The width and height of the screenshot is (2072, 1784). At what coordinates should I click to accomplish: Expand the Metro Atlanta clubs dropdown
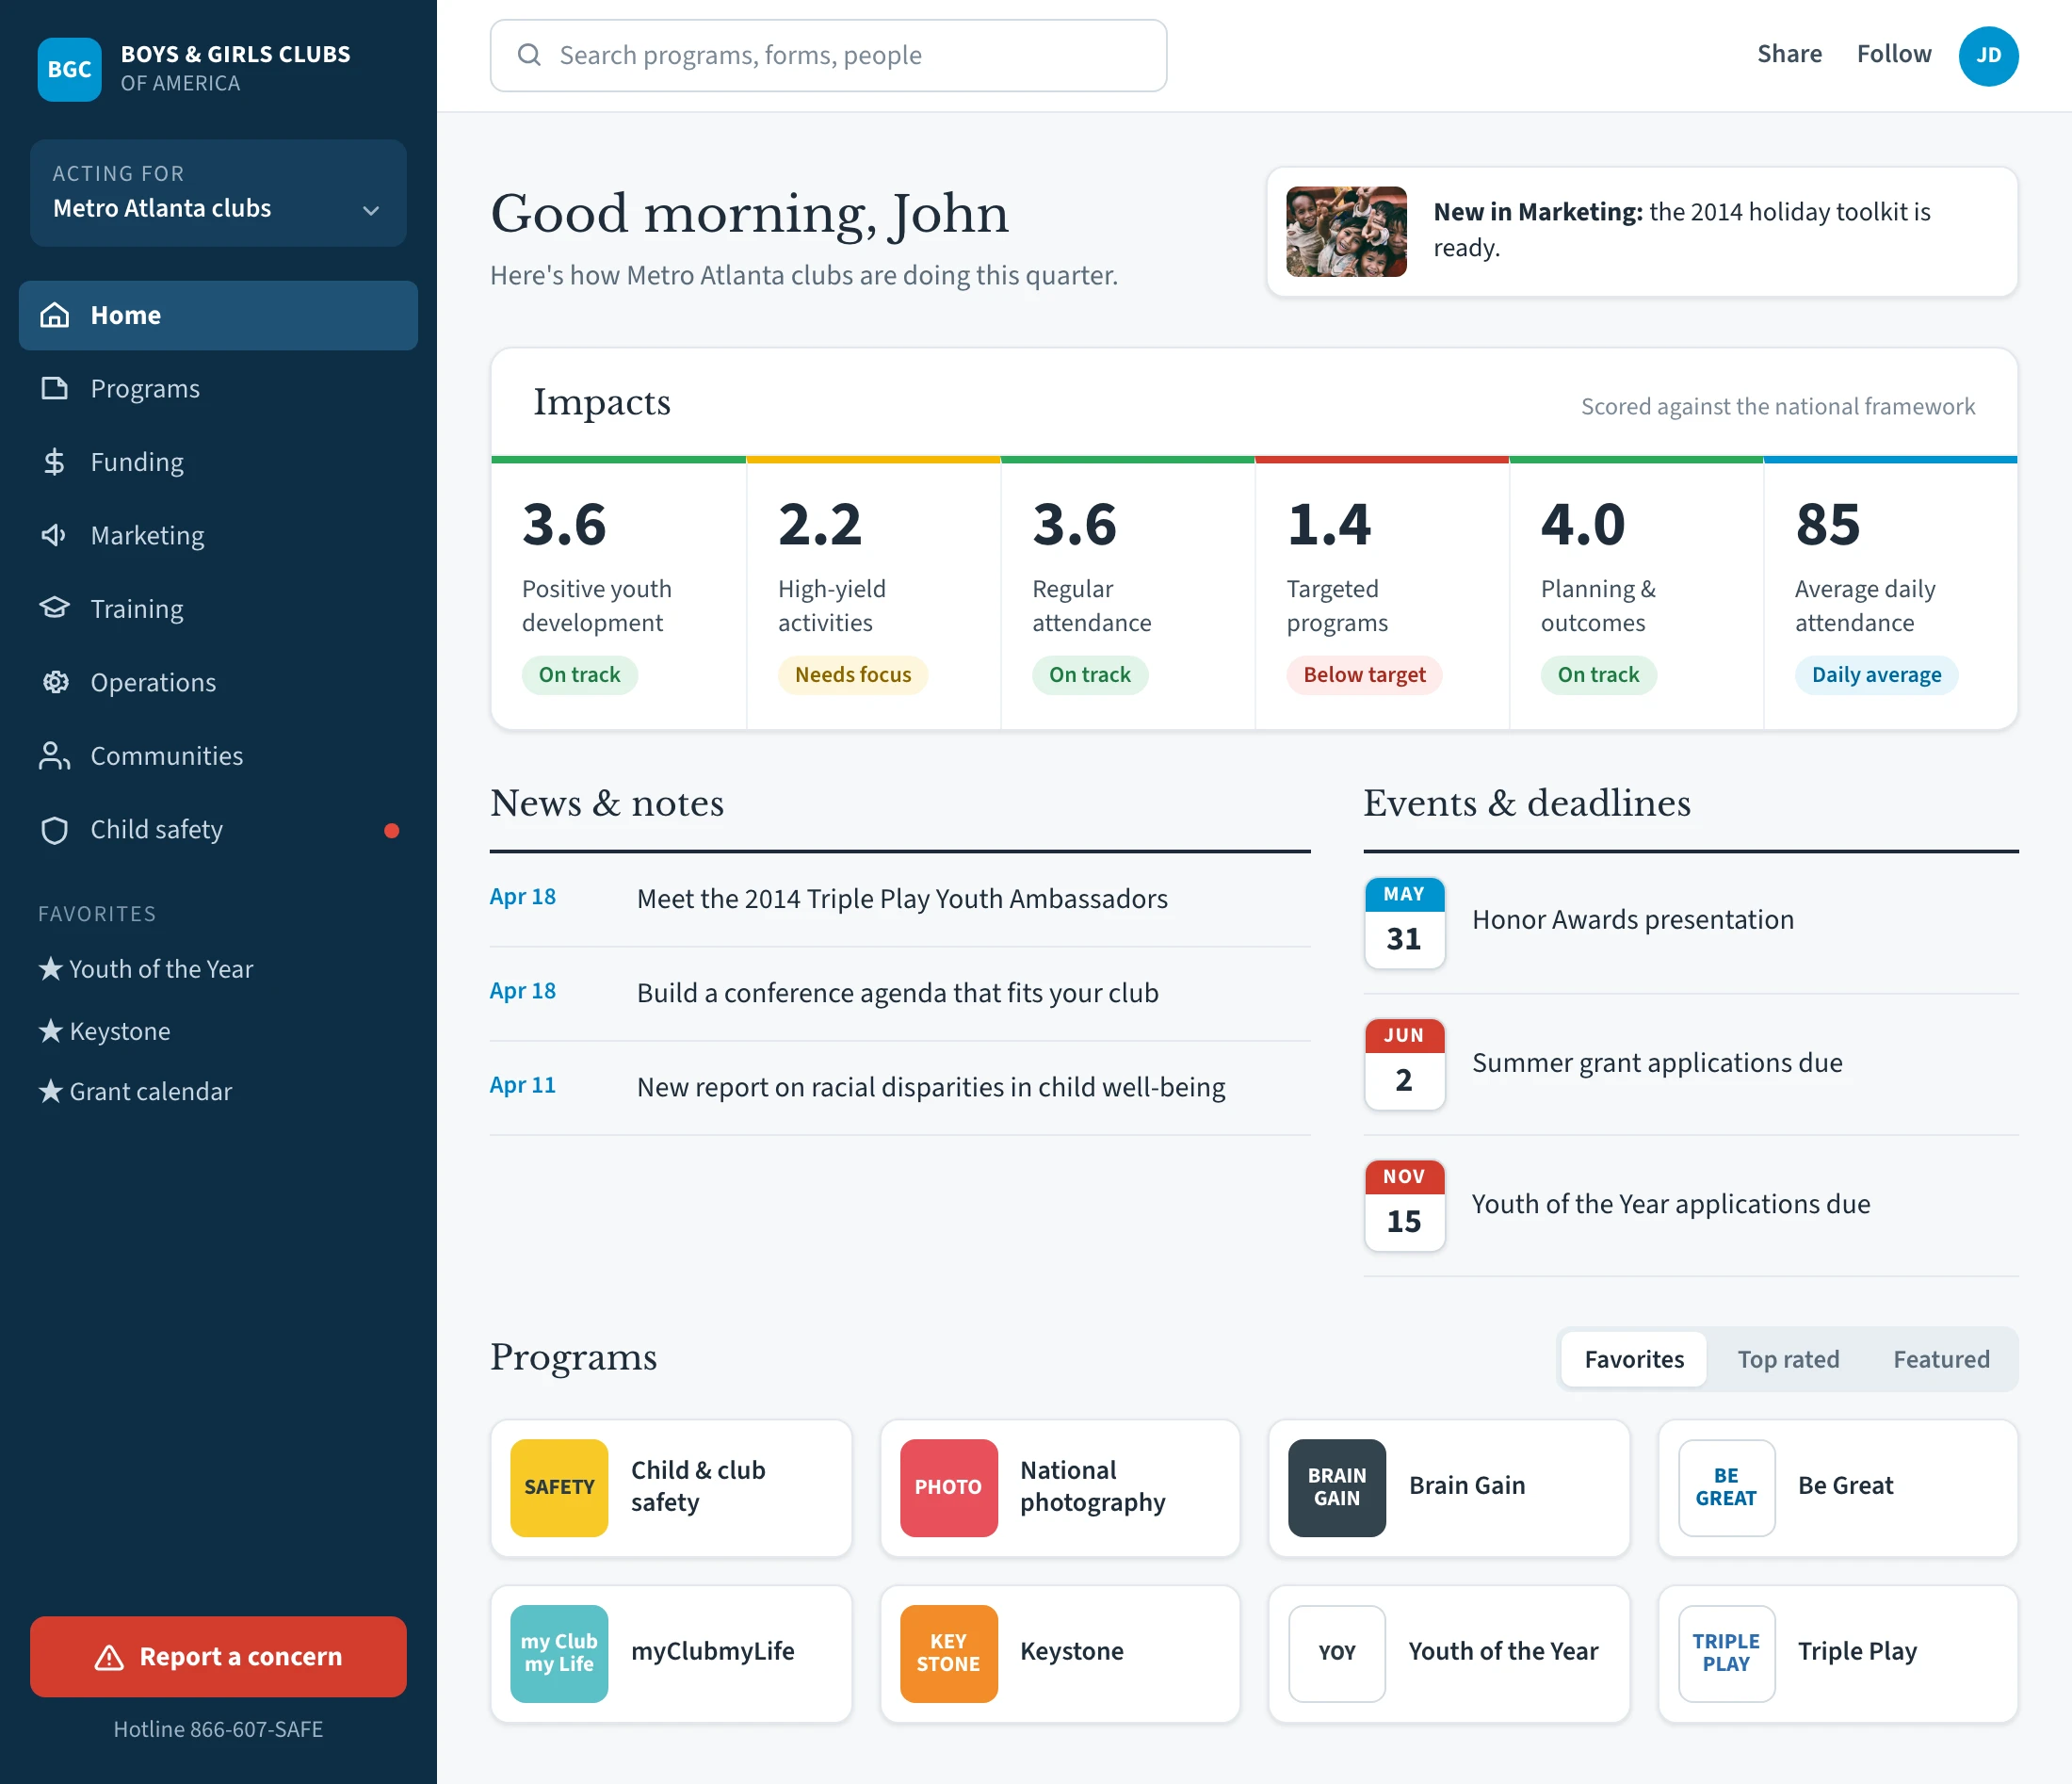[x=218, y=193]
